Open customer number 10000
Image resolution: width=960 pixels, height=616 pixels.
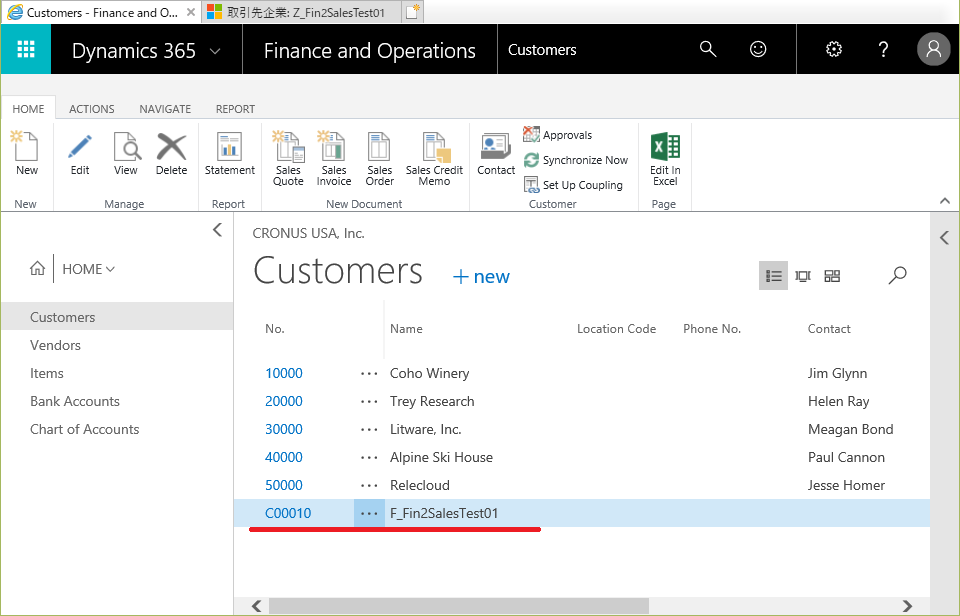283,374
